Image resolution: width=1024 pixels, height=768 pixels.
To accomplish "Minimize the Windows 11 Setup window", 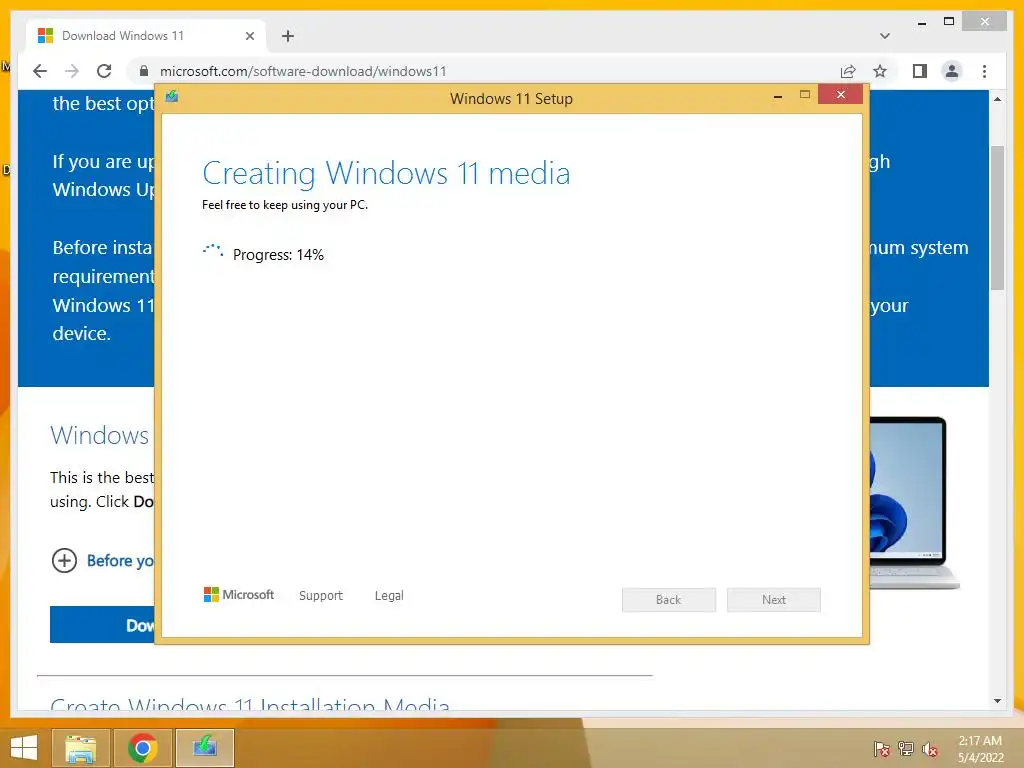I will click(x=777, y=96).
